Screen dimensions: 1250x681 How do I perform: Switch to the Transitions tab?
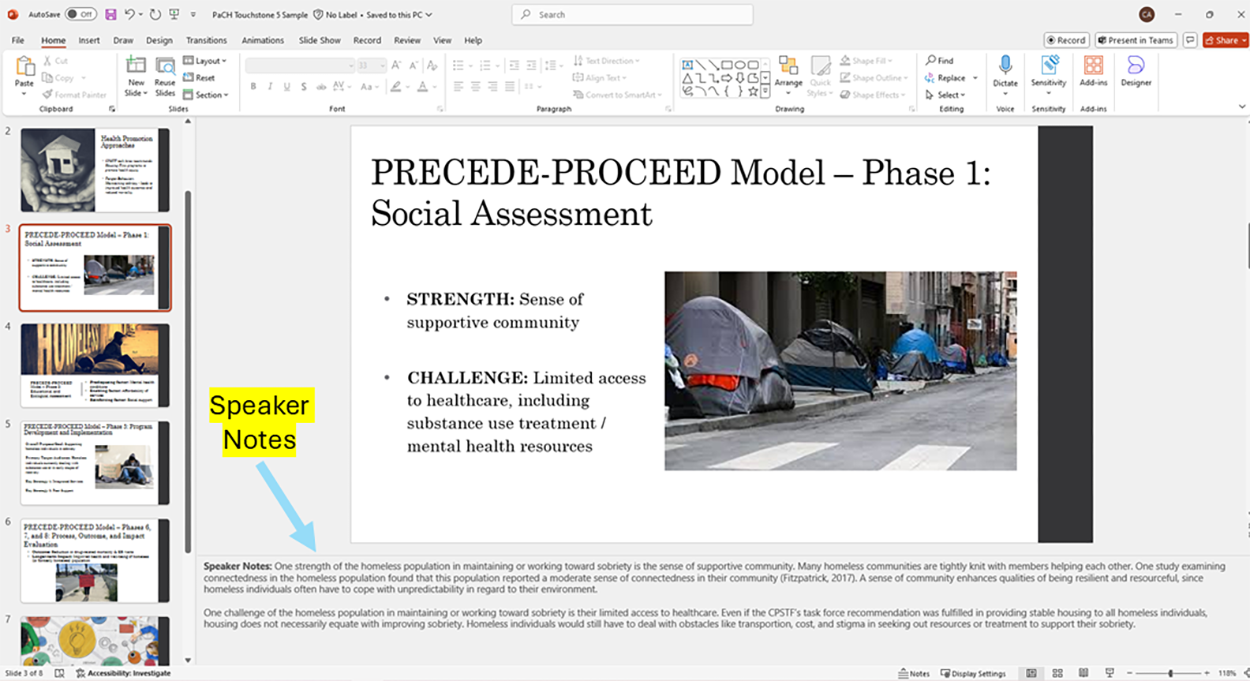pos(206,41)
